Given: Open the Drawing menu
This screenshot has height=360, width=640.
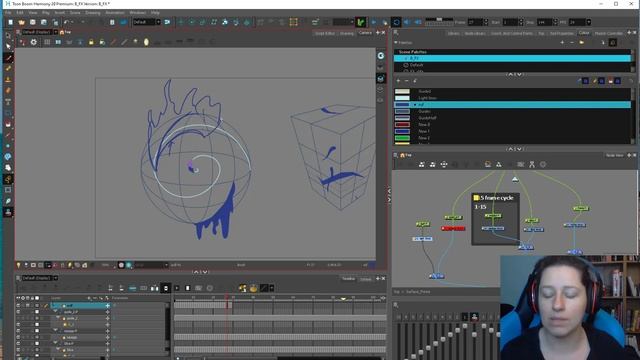Looking at the screenshot, I should pyautogui.click(x=93, y=13).
